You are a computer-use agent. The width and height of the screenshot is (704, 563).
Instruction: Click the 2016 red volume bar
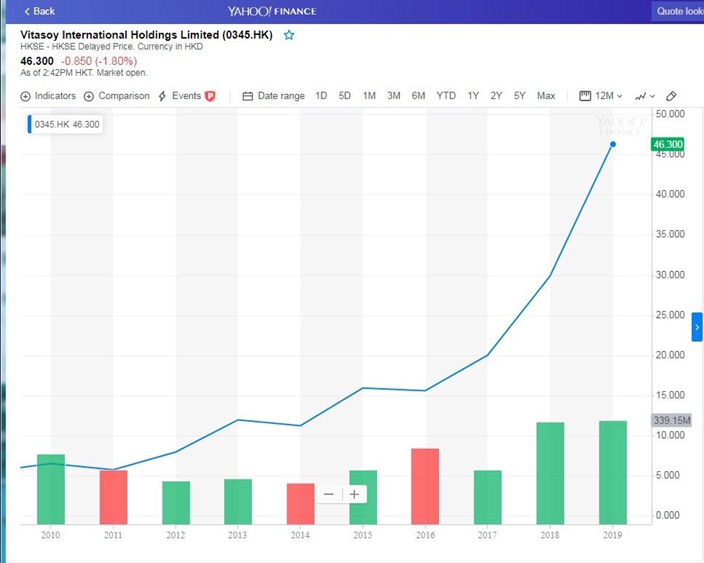(425, 486)
